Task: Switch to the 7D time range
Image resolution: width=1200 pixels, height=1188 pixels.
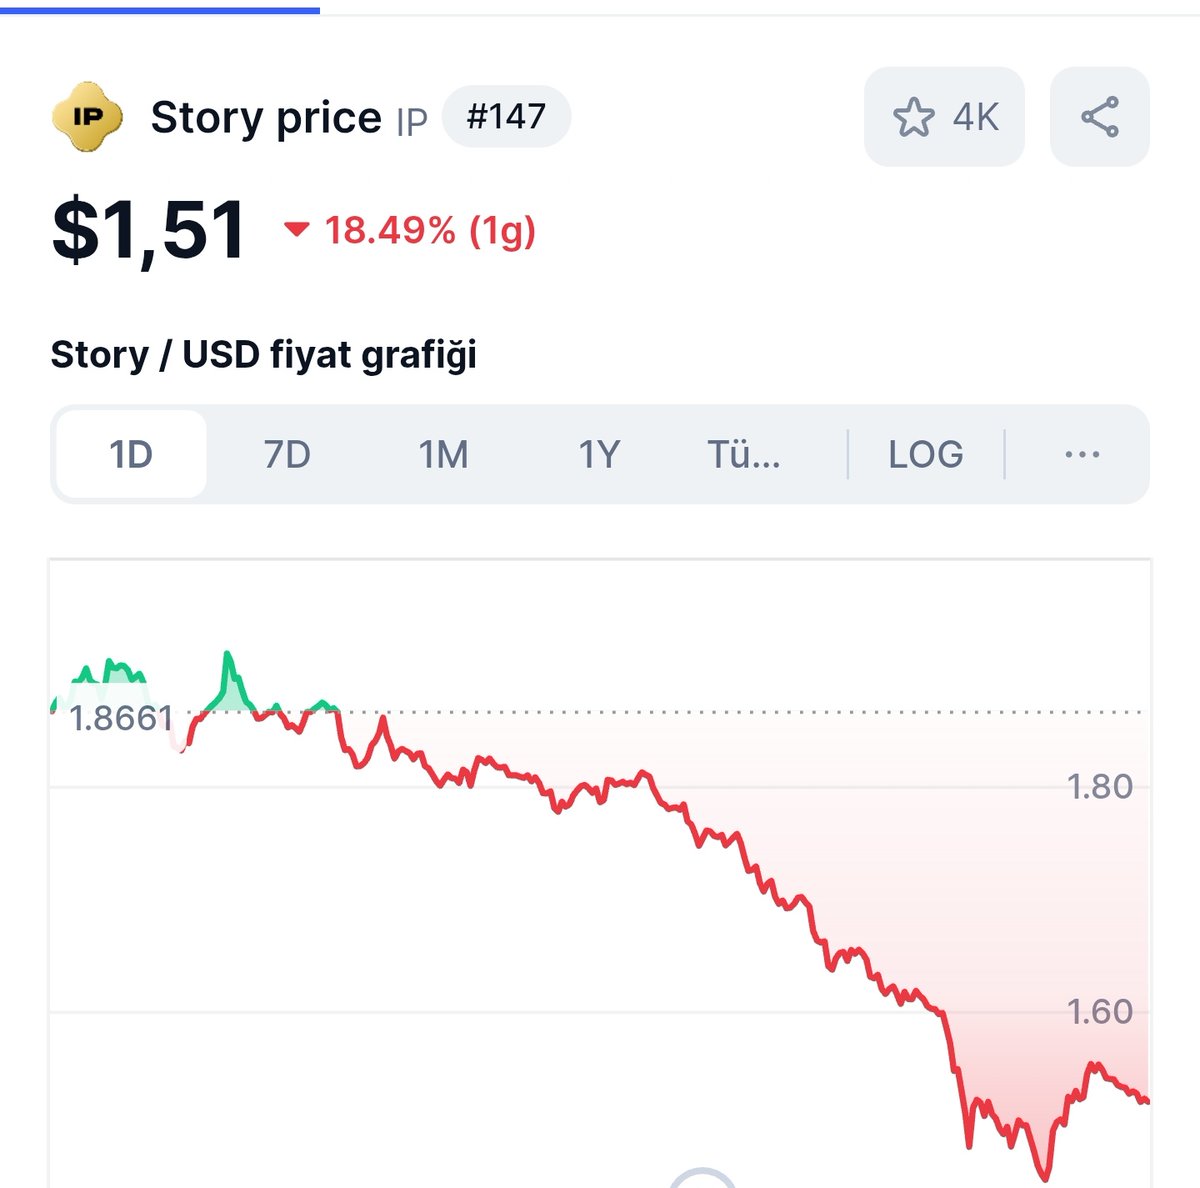Action: [x=287, y=455]
